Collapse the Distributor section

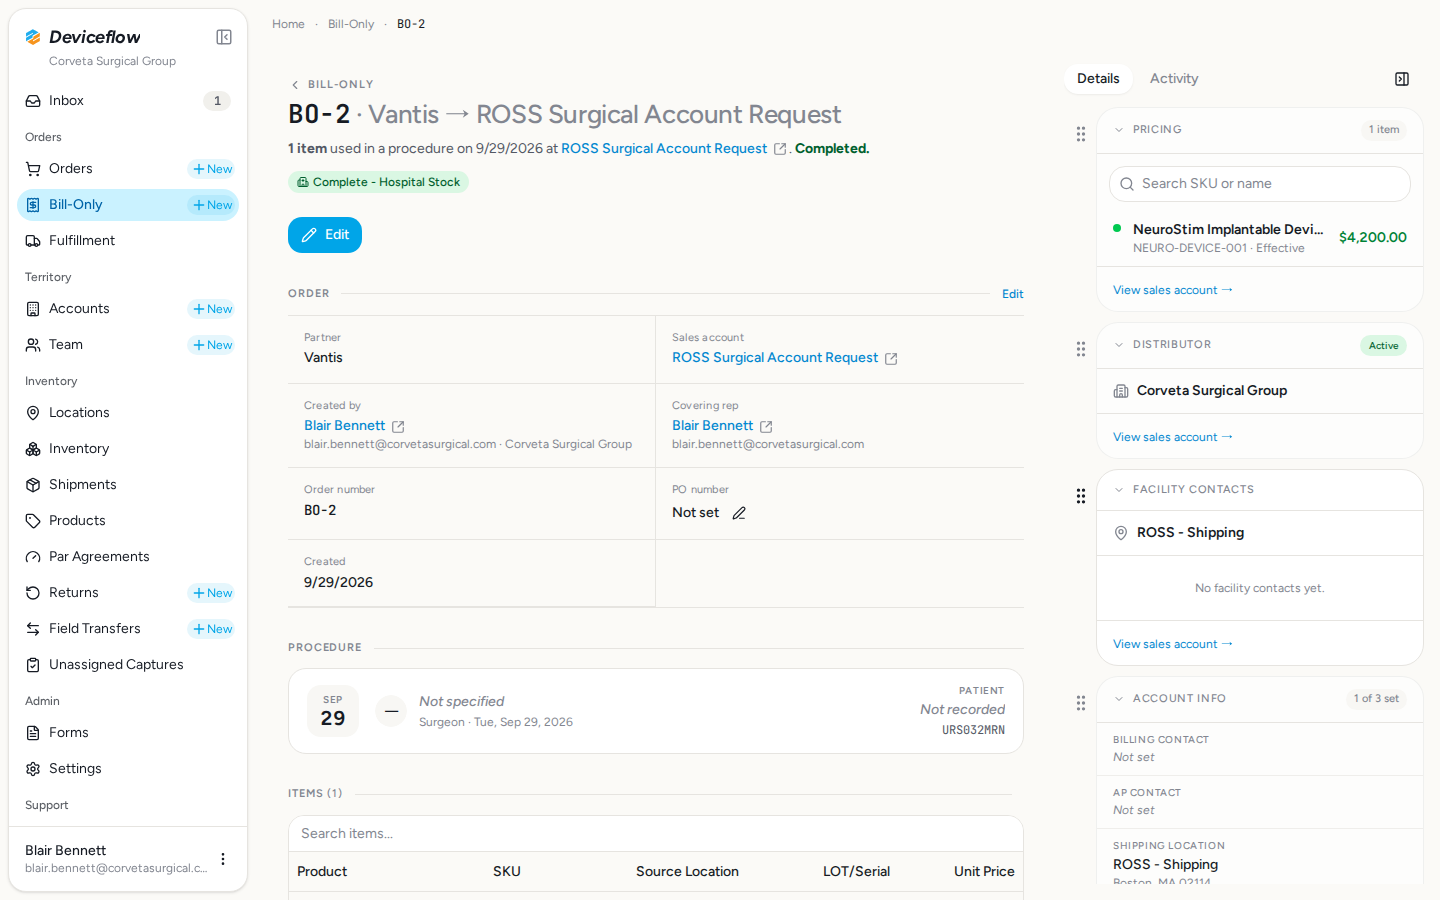[1119, 345]
